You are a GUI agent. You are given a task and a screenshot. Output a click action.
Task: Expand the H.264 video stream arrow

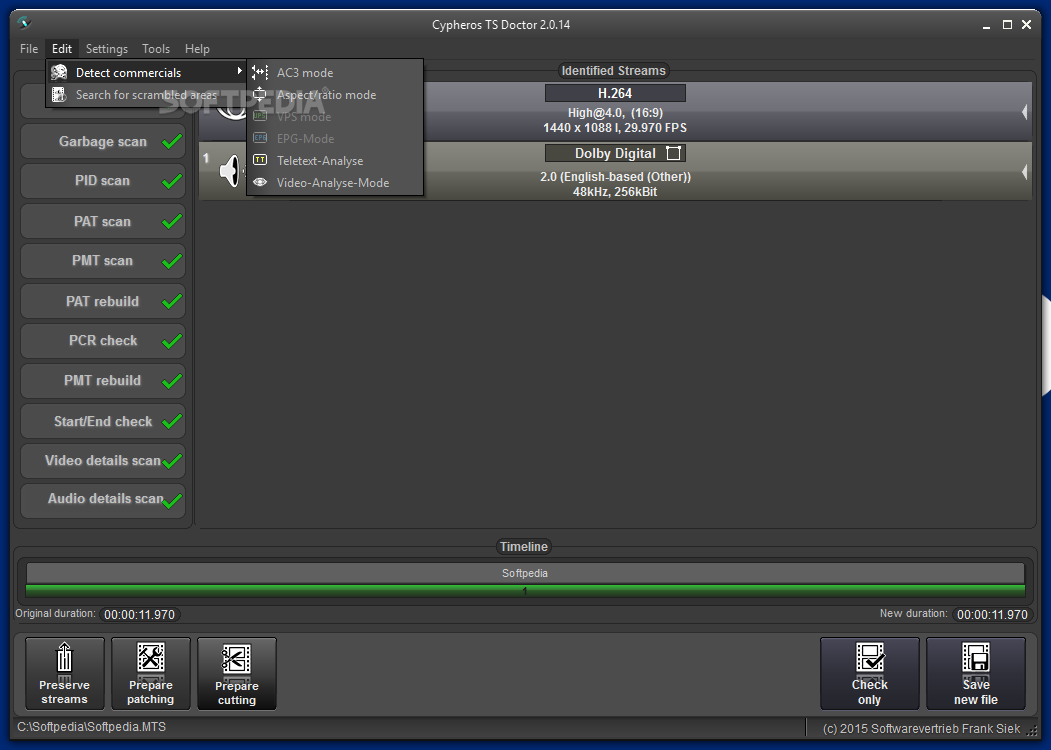pos(1024,112)
